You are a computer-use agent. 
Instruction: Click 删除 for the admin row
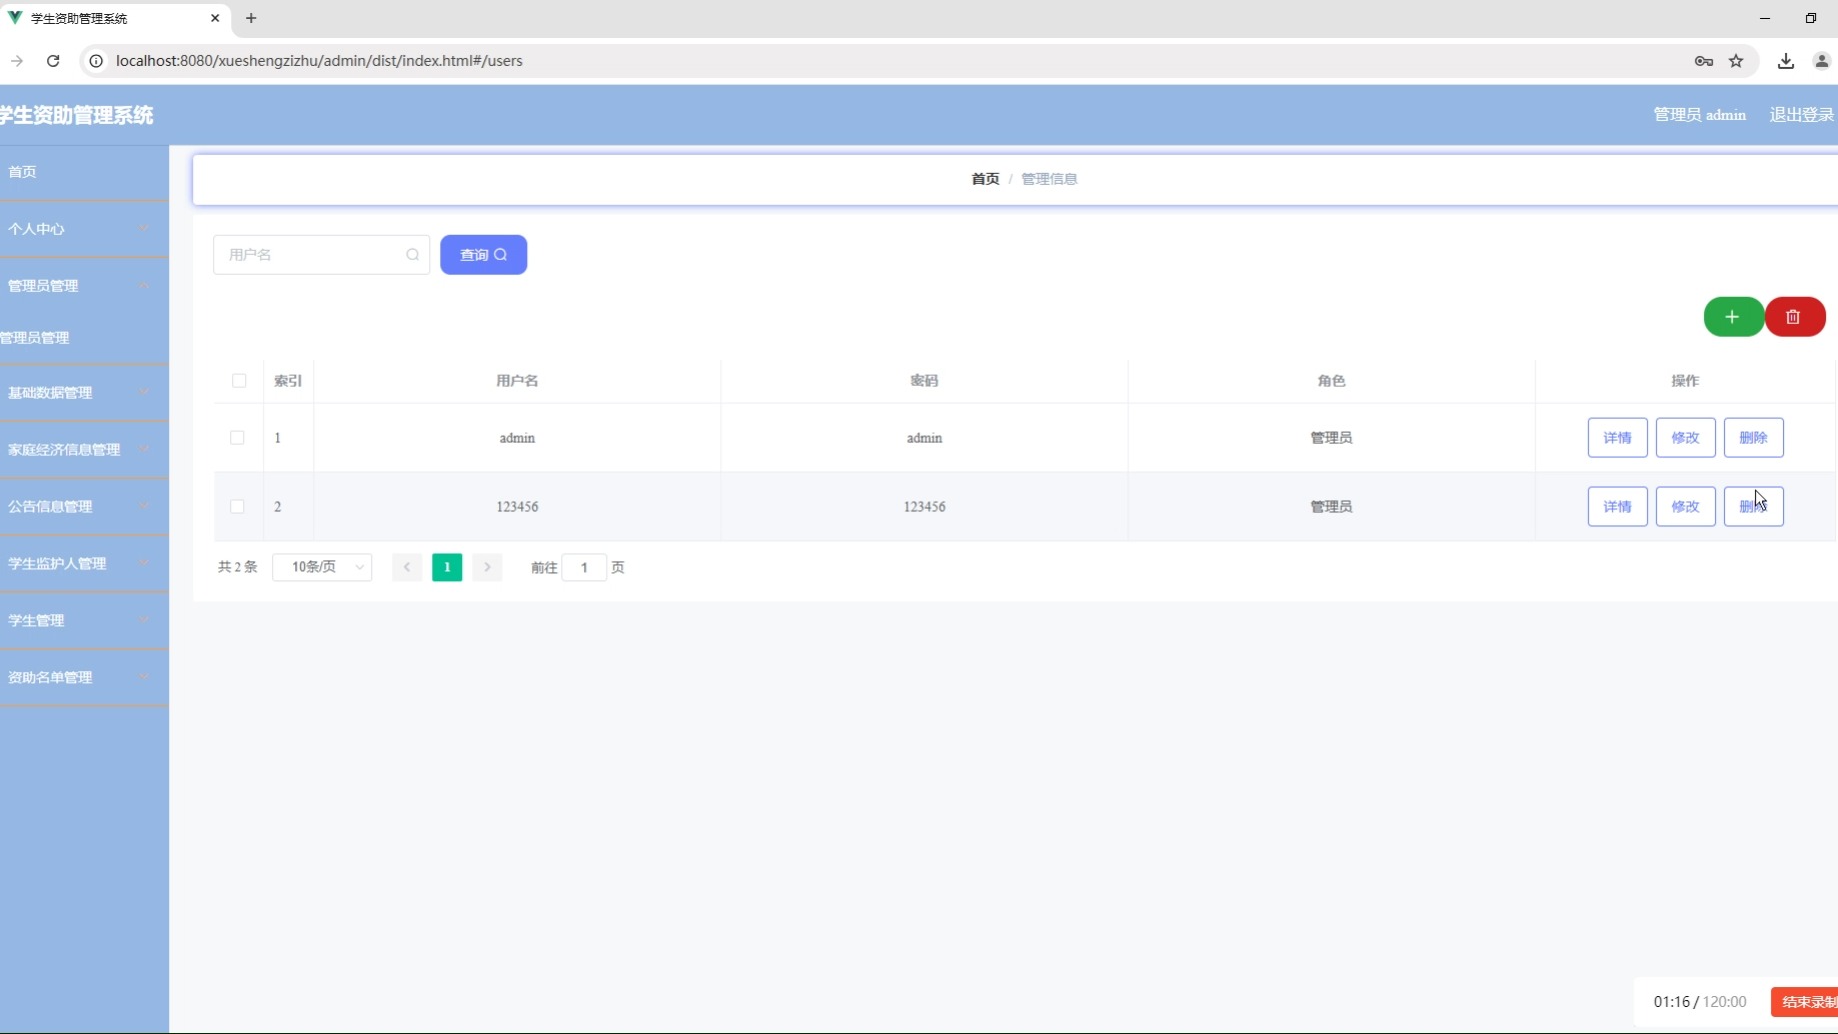(x=1753, y=438)
